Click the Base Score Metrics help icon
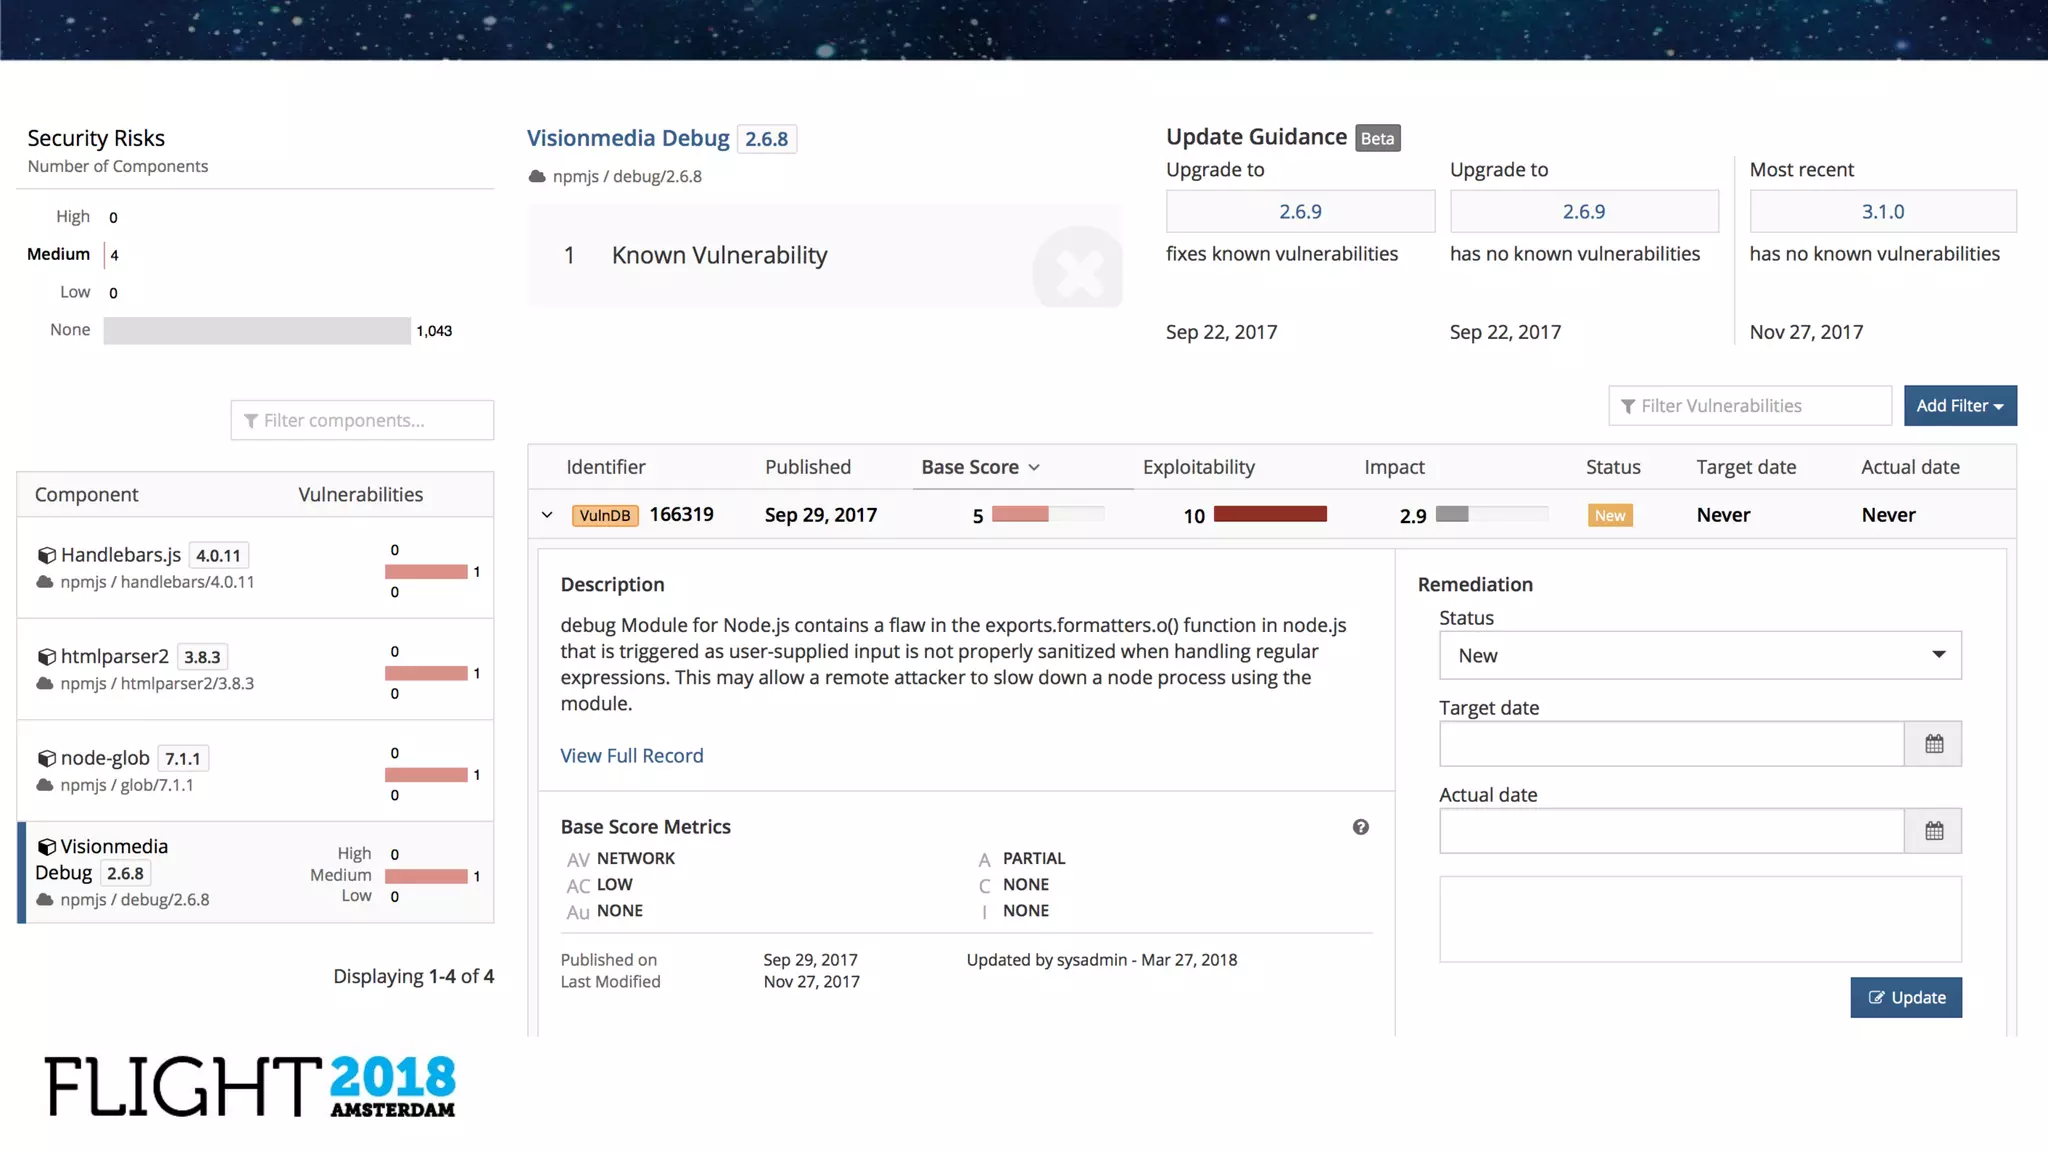This screenshot has width=2048, height=1152. [x=1360, y=827]
